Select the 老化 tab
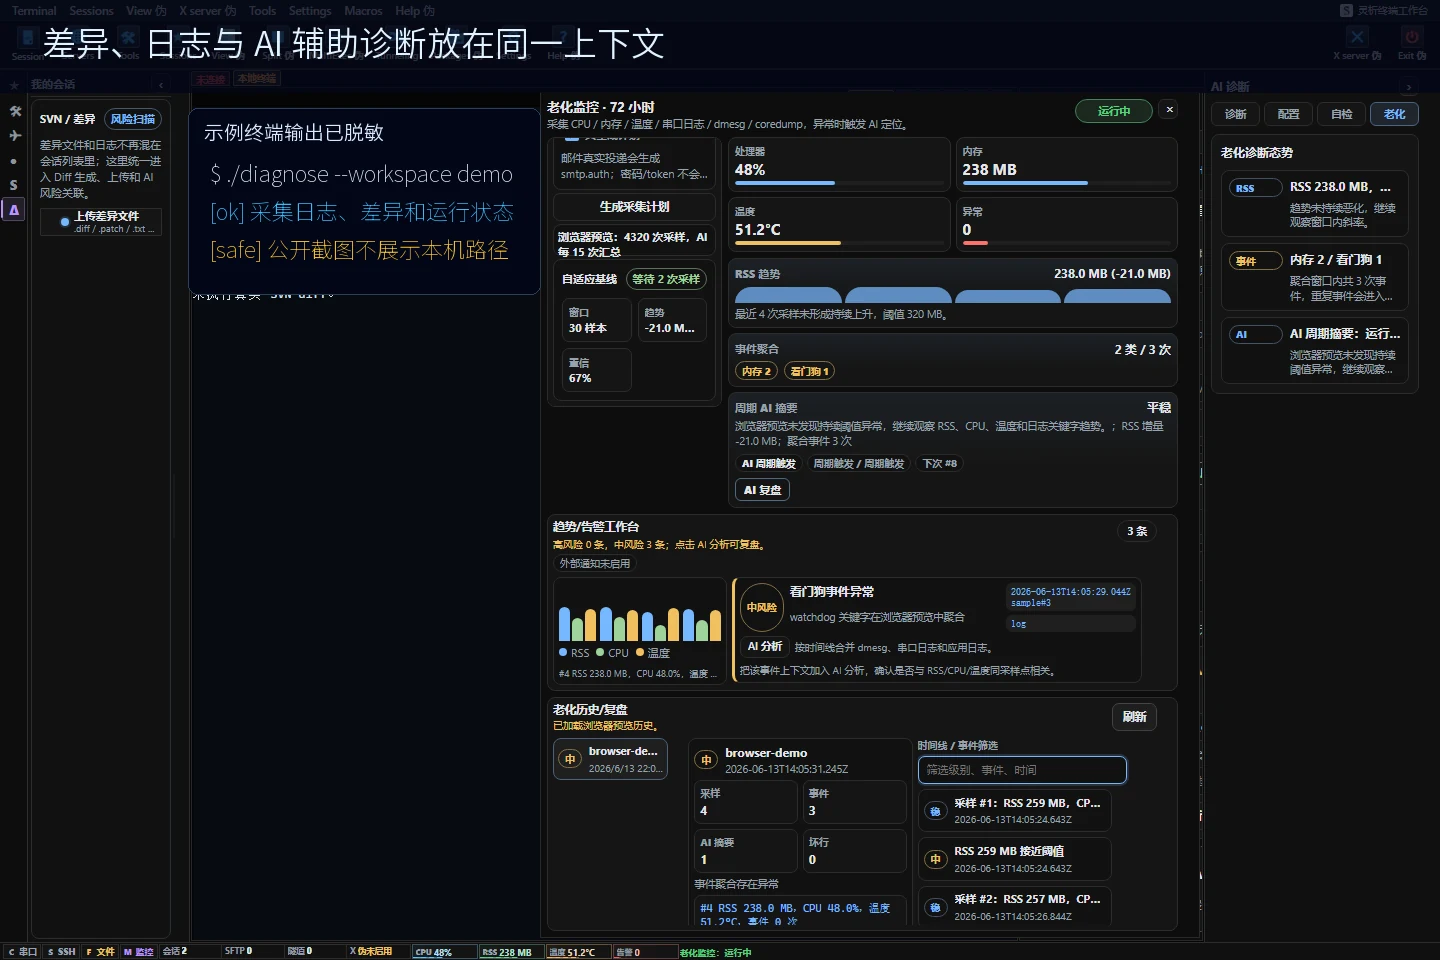The width and height of the screenshot is (1440, 960). 1395,114
